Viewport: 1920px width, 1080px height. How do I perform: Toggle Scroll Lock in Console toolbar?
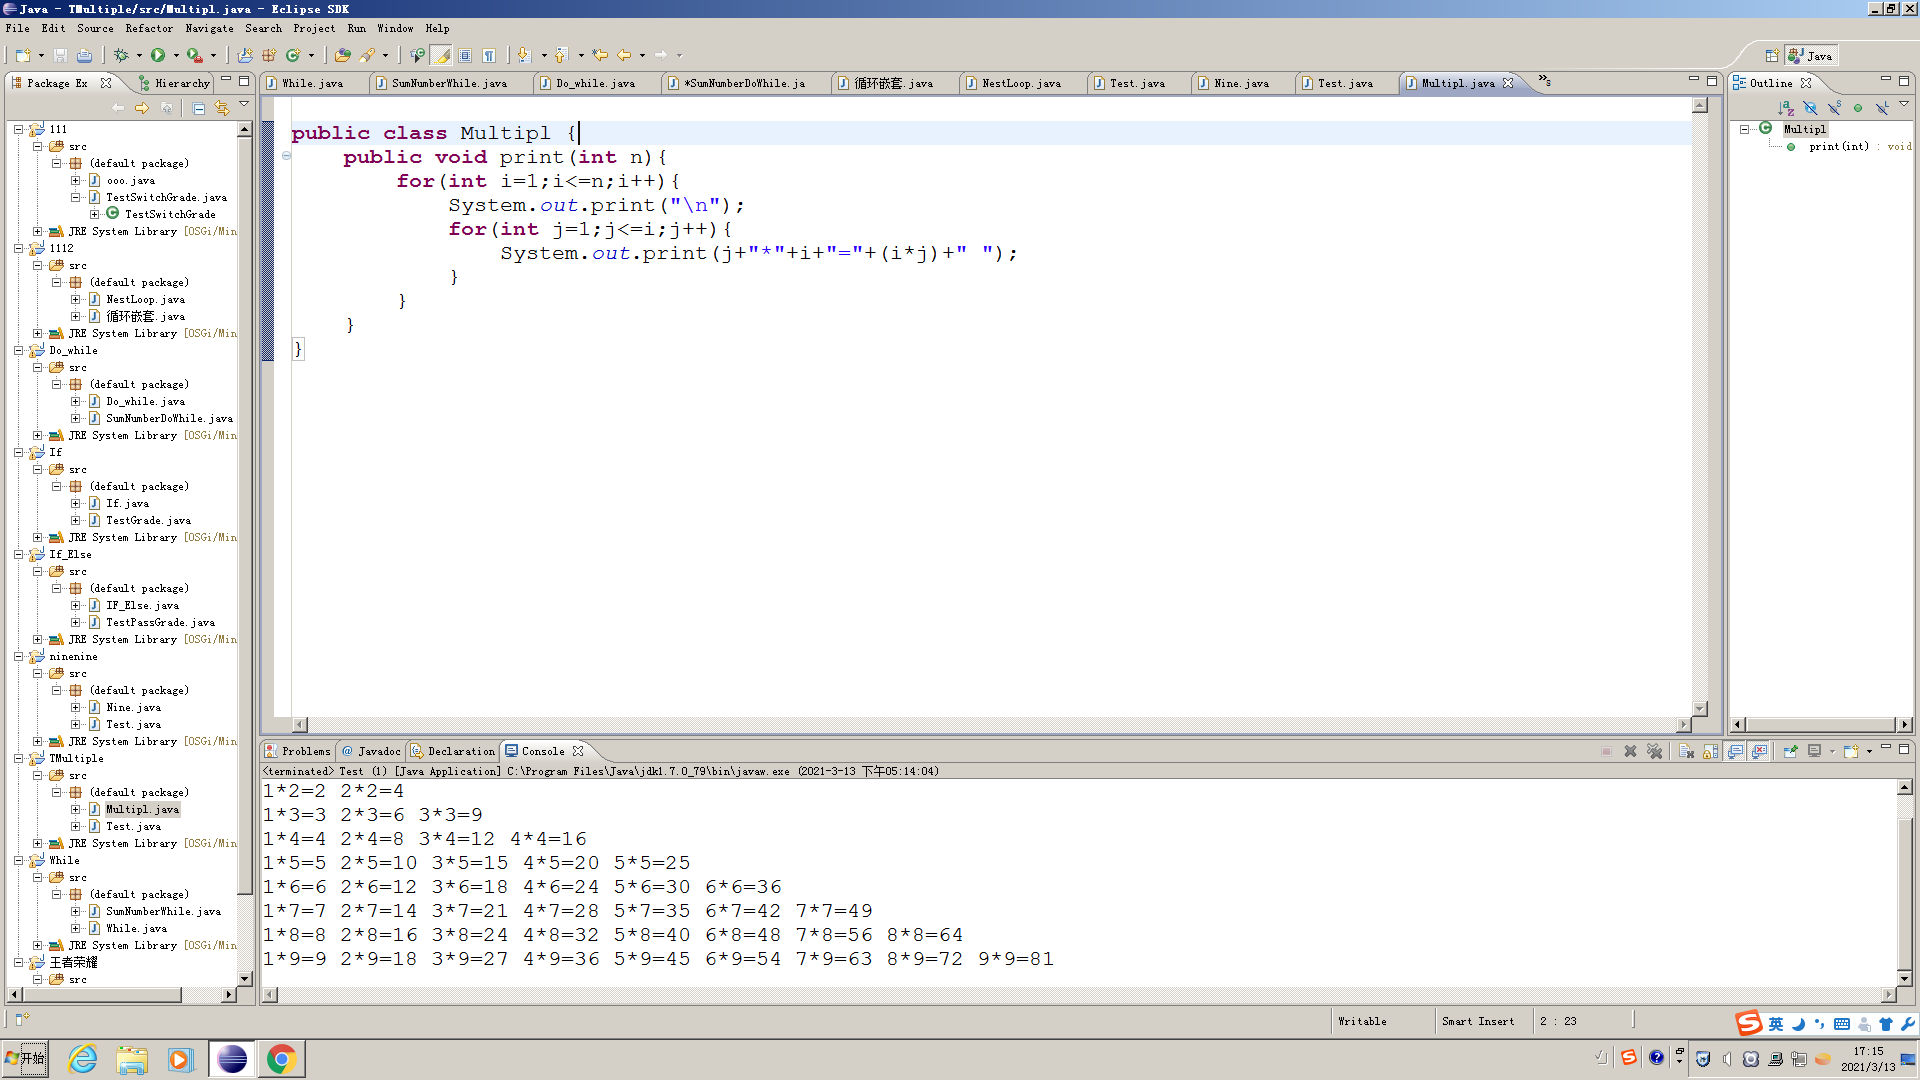(1711, 751)
